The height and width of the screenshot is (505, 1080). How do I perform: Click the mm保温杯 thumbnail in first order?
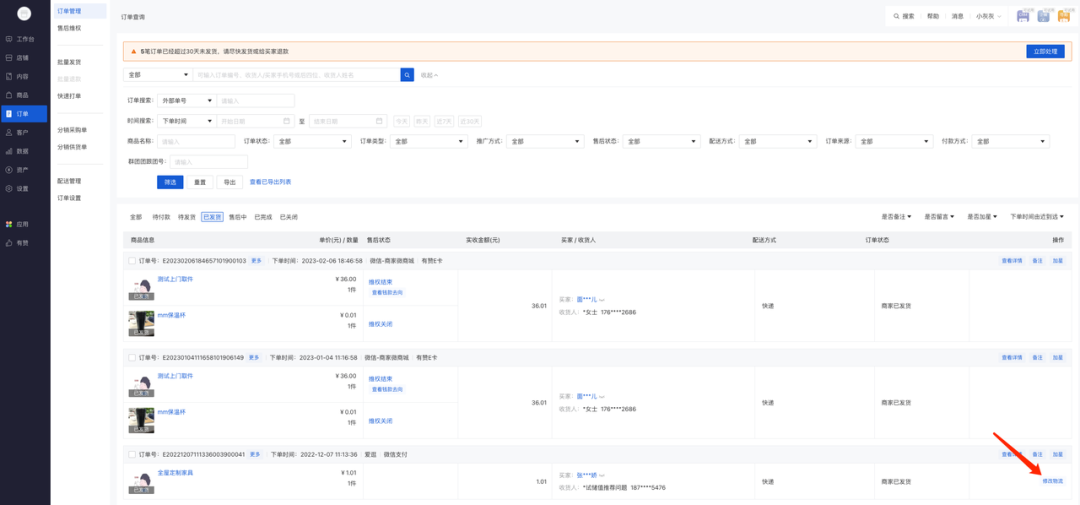(141, 323)
